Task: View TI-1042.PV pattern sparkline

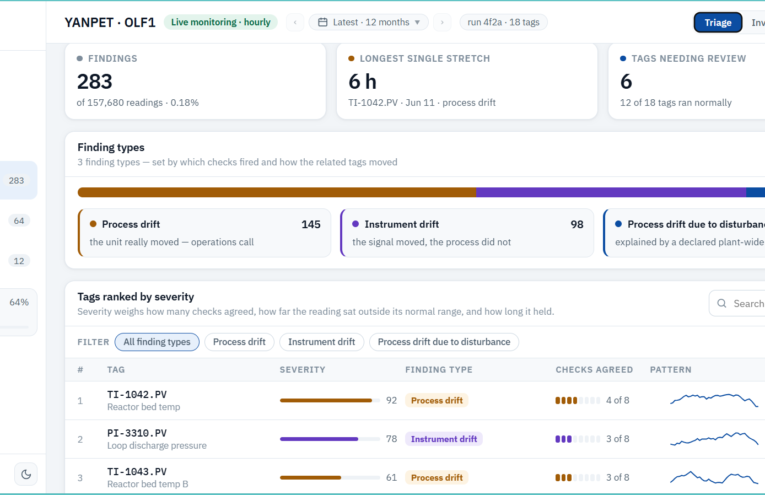Action: pyautogui.click(x=714, y=400)
